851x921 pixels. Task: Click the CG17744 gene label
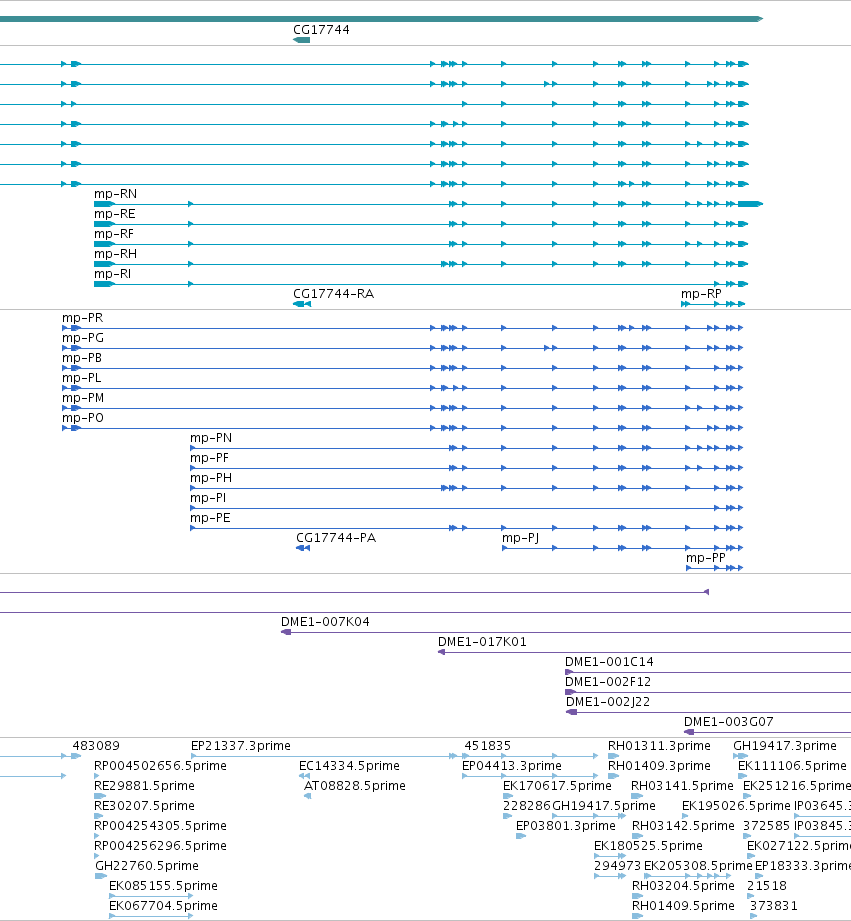321,29
